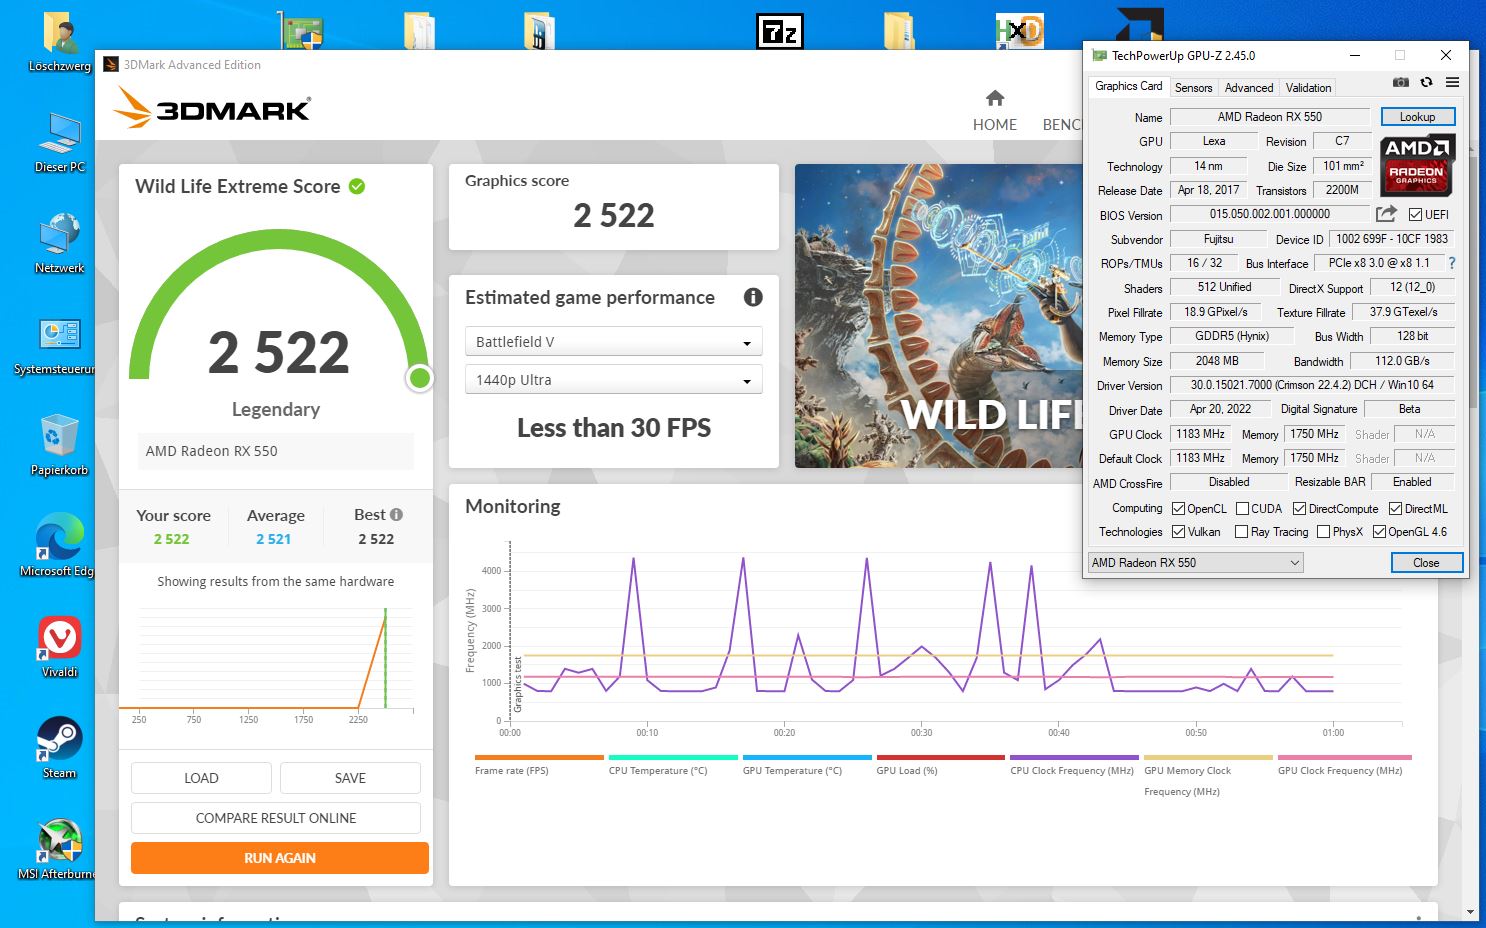Go to HOME in 3DMark navigation
This screenshot has height=928, width=1486.
pyautogui.click(x=995, y=125)
